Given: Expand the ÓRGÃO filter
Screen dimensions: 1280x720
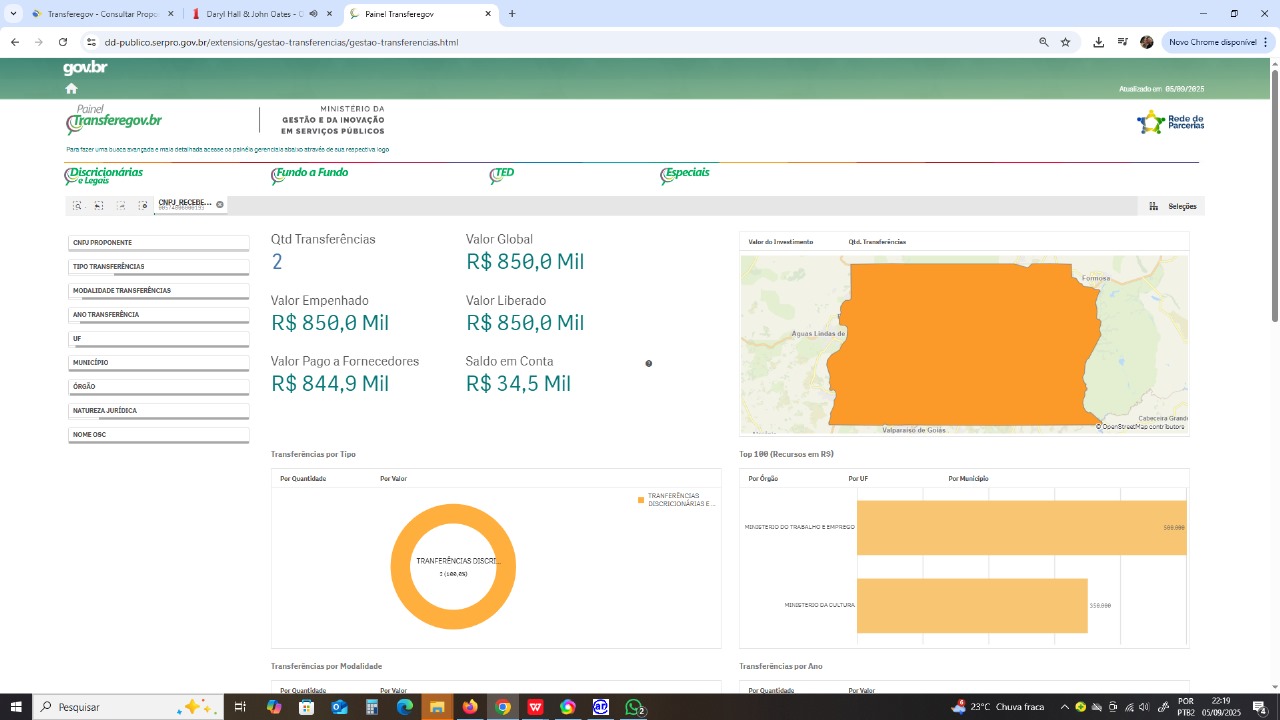Looking at the screenshot, I should [158, 387].
